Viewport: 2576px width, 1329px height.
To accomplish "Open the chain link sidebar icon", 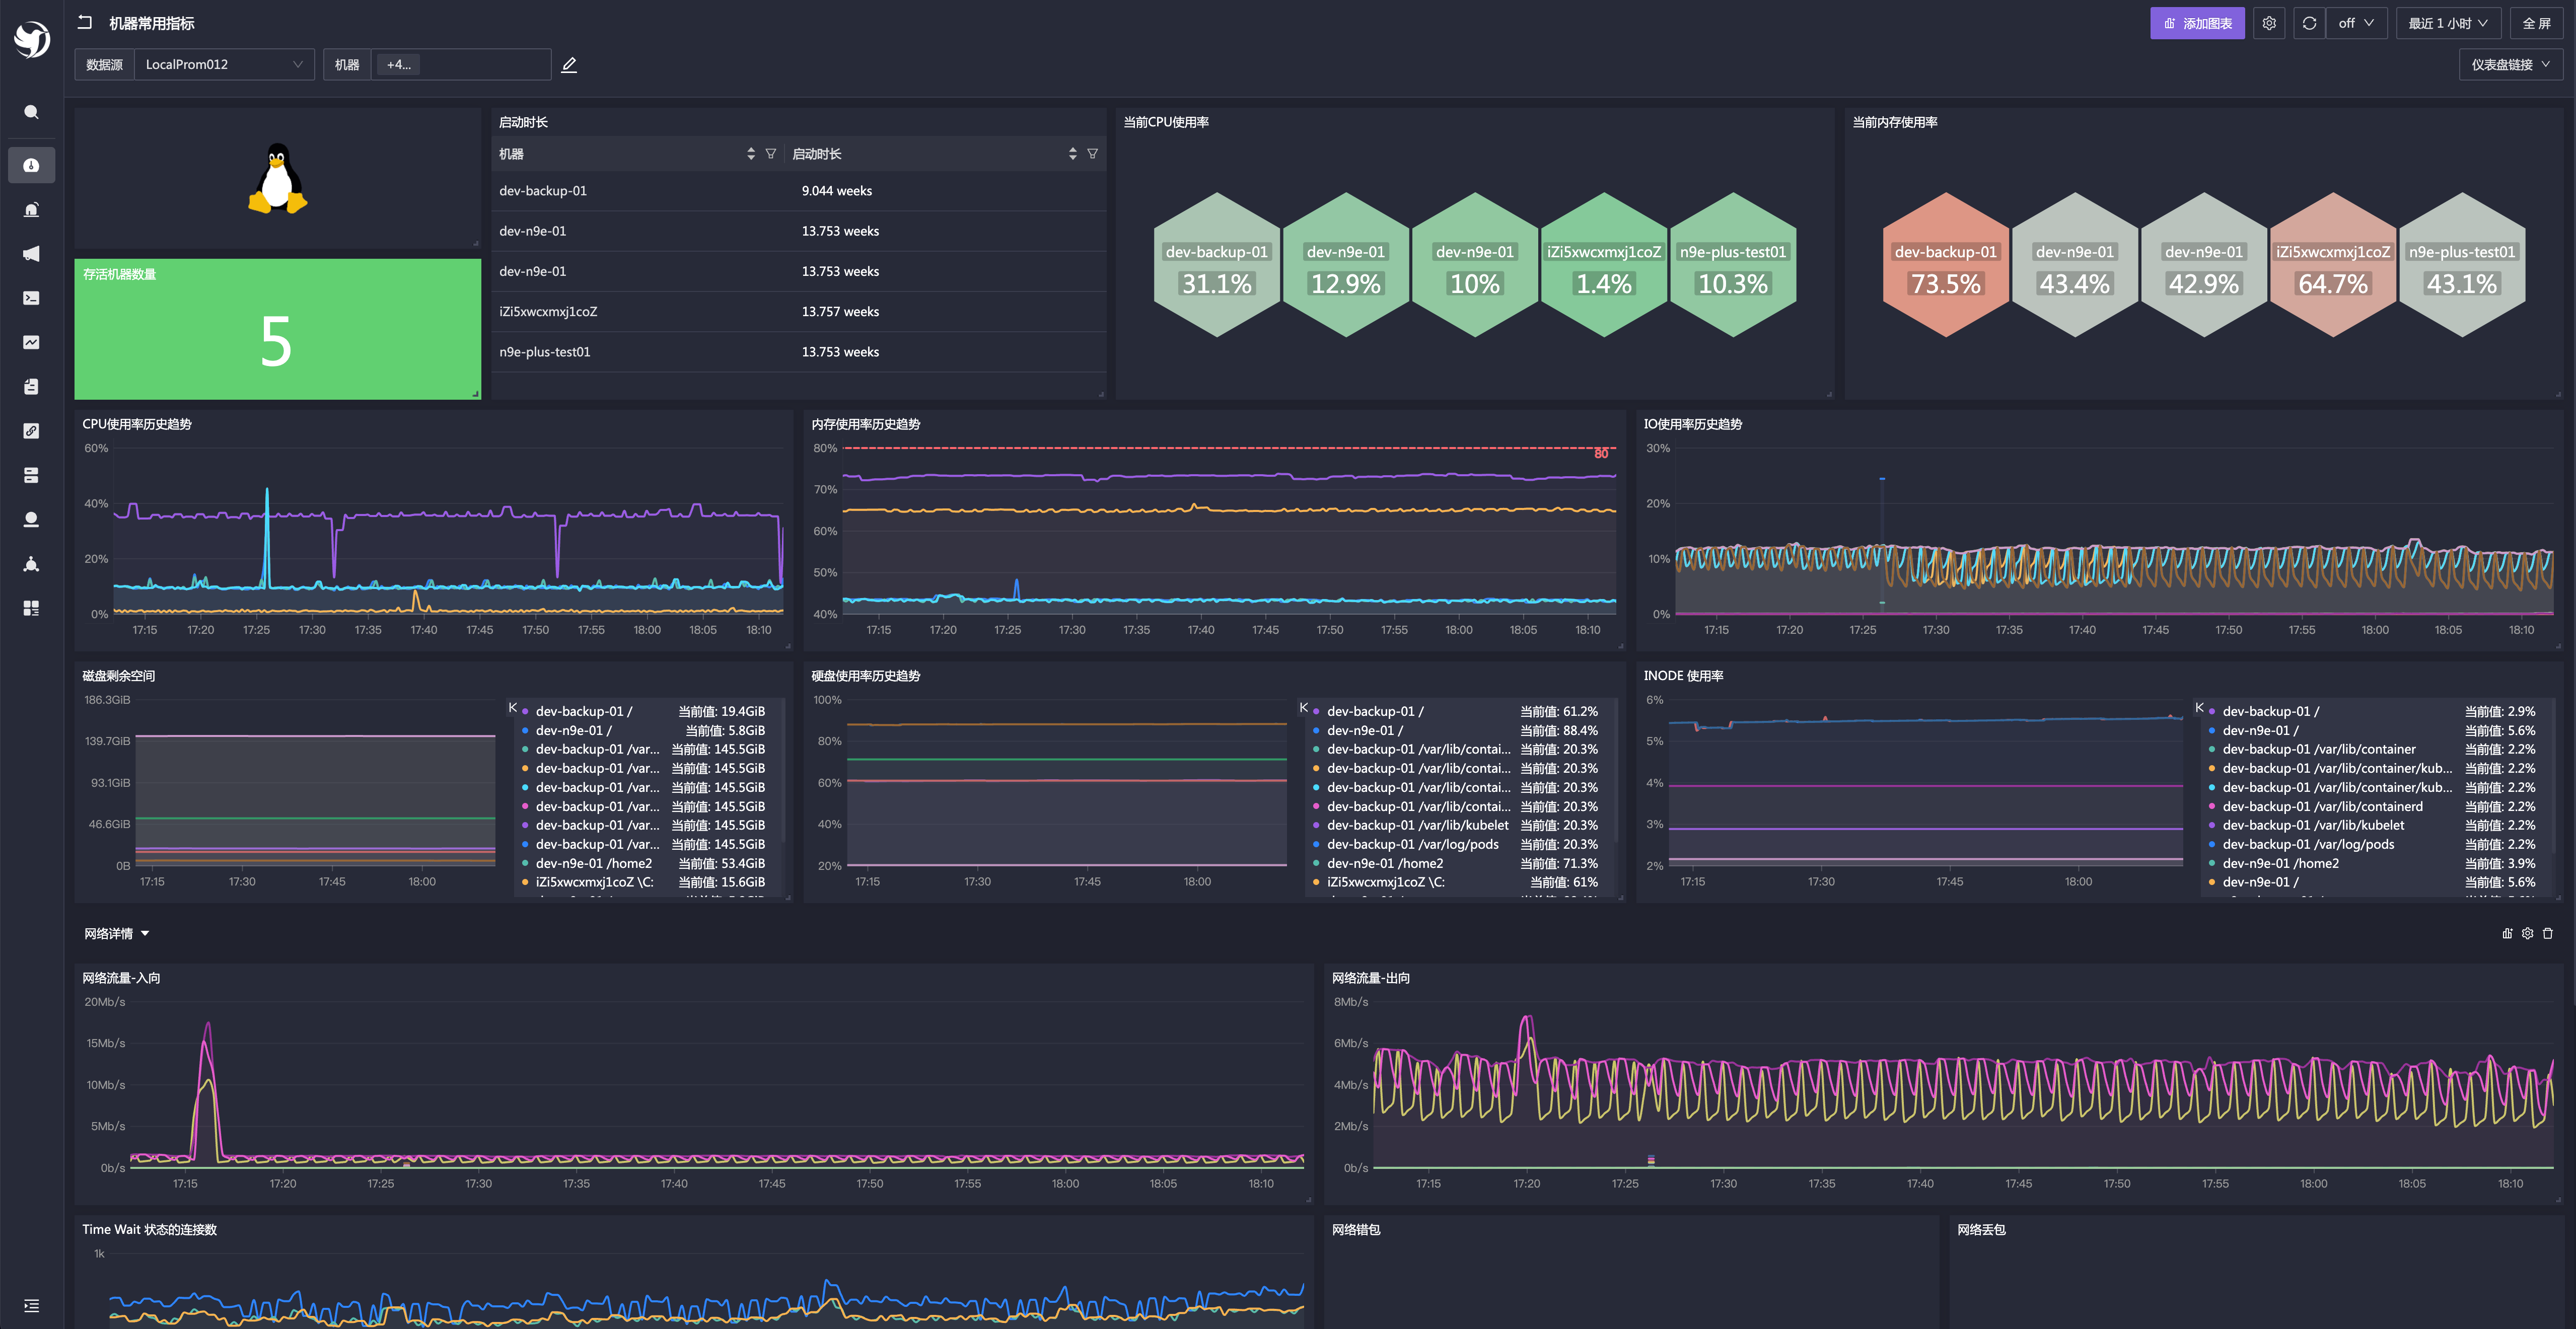I will point(31,431).
